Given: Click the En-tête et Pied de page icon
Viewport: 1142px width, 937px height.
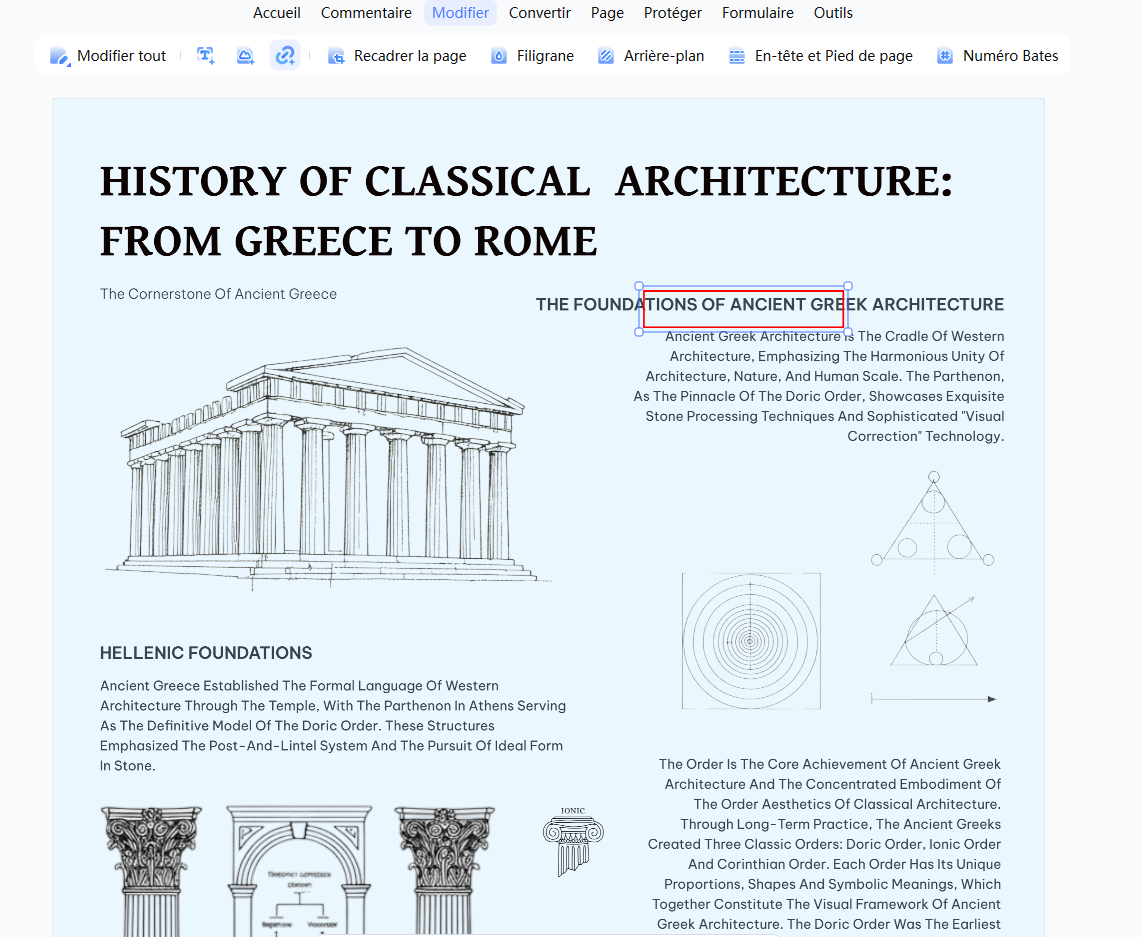Looking at the screenshot, I should point(737,56).
